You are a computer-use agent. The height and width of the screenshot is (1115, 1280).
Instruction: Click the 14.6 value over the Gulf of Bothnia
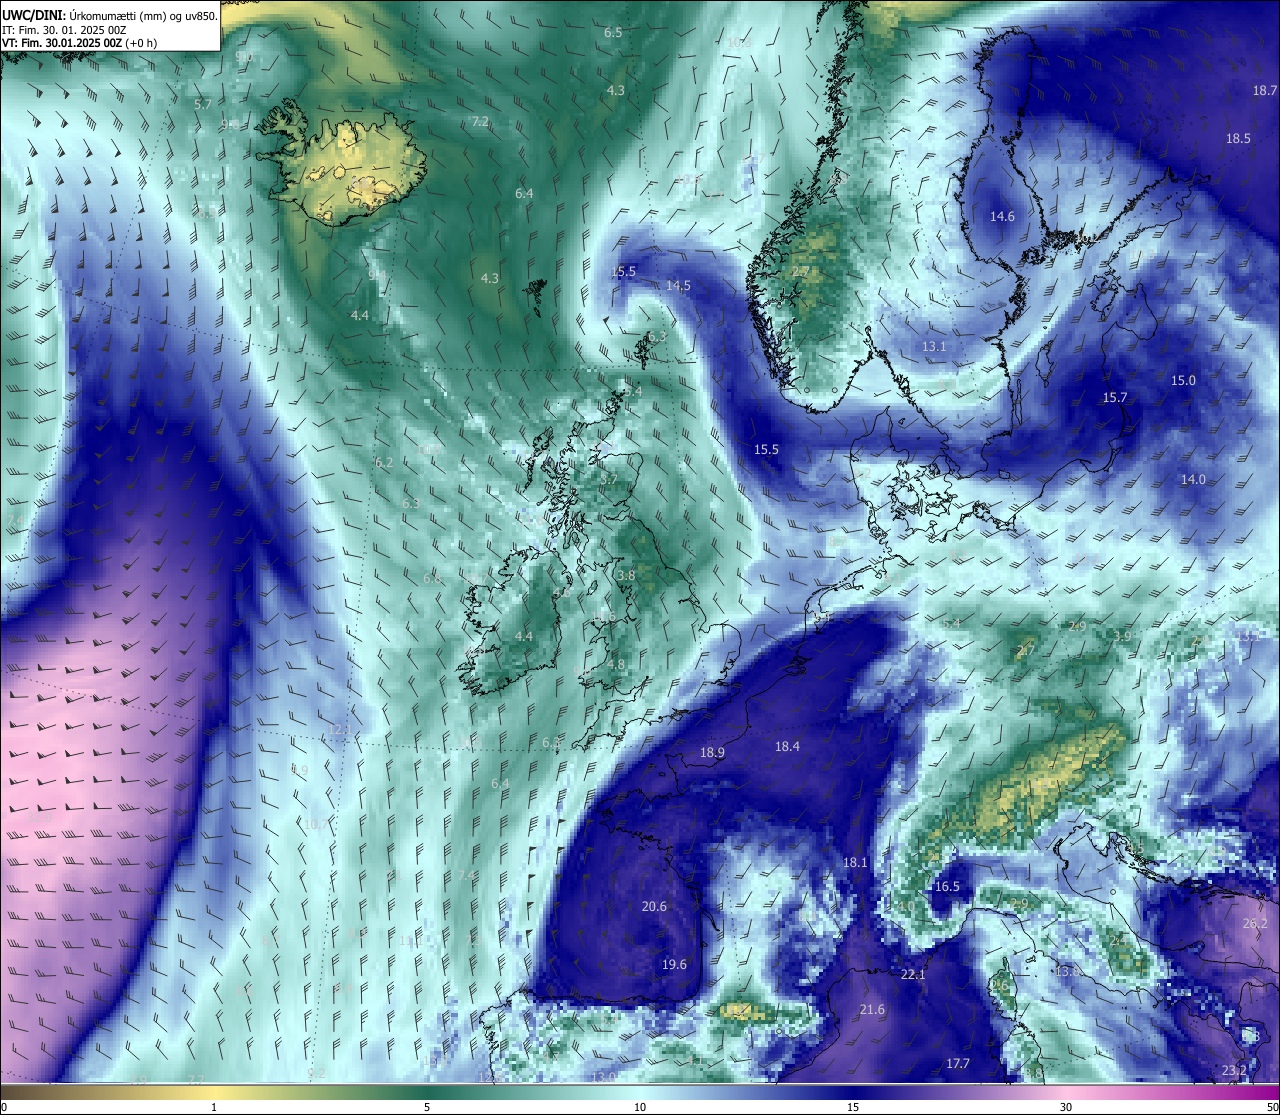coord(1002,216)
